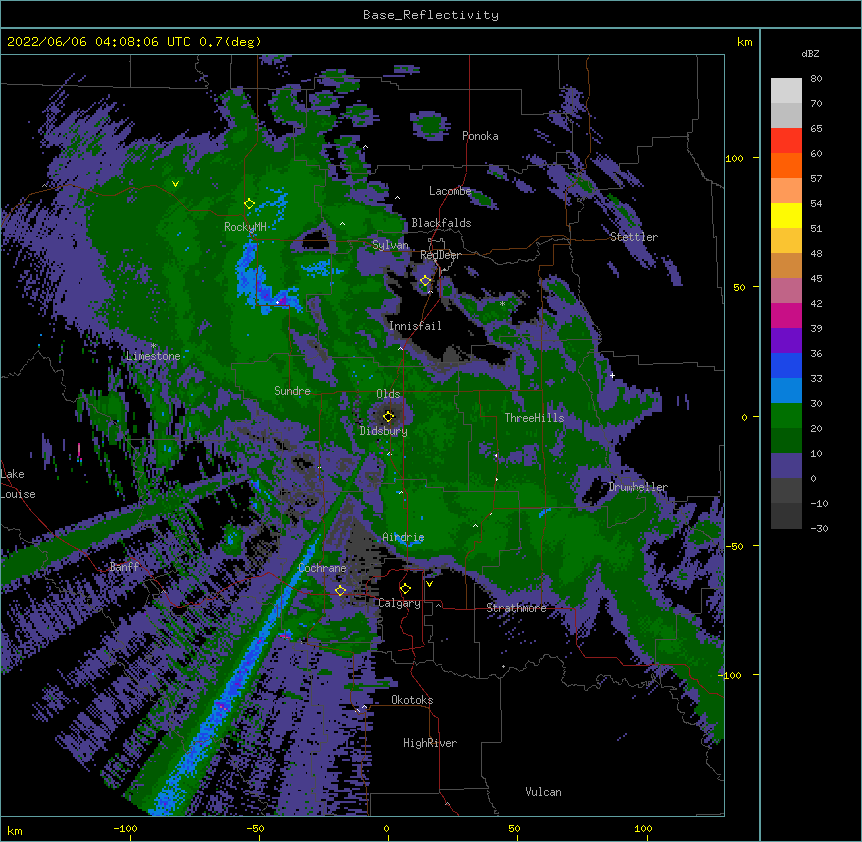This screenshot has height=842, width=862.
Task: Click the yellow diamond marker above RockyMH
Action: [x=249, y=204]
